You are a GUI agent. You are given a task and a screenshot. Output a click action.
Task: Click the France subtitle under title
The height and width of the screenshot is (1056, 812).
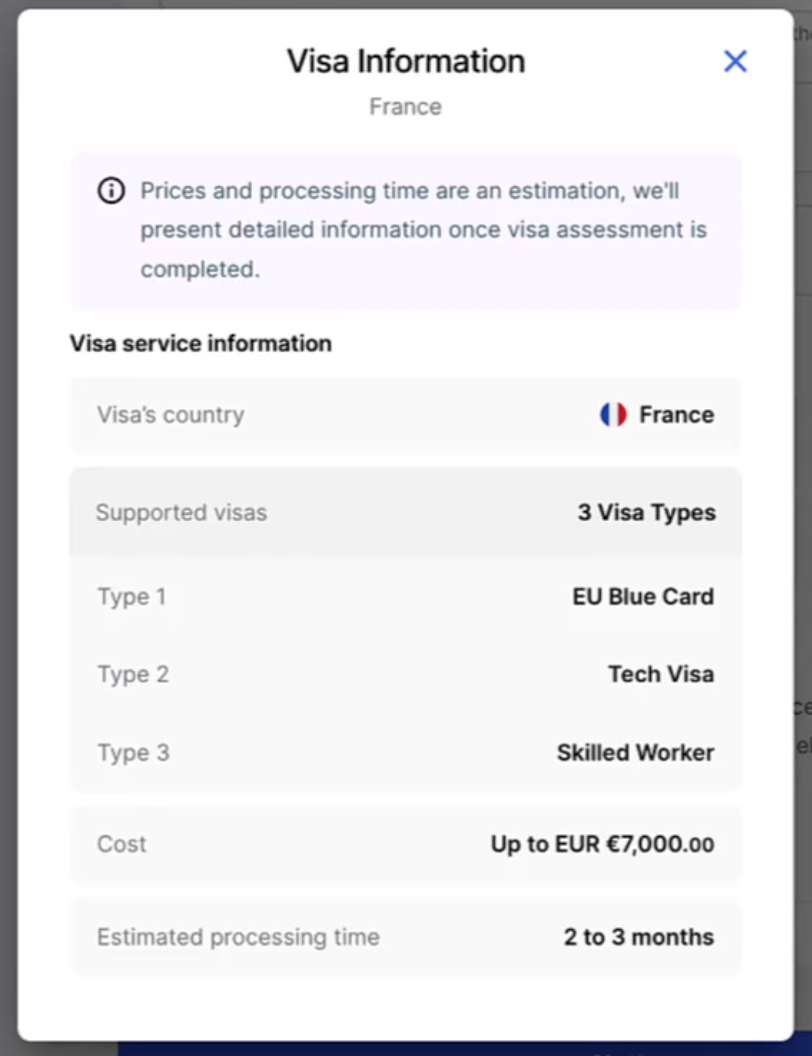tap(405, 106)
